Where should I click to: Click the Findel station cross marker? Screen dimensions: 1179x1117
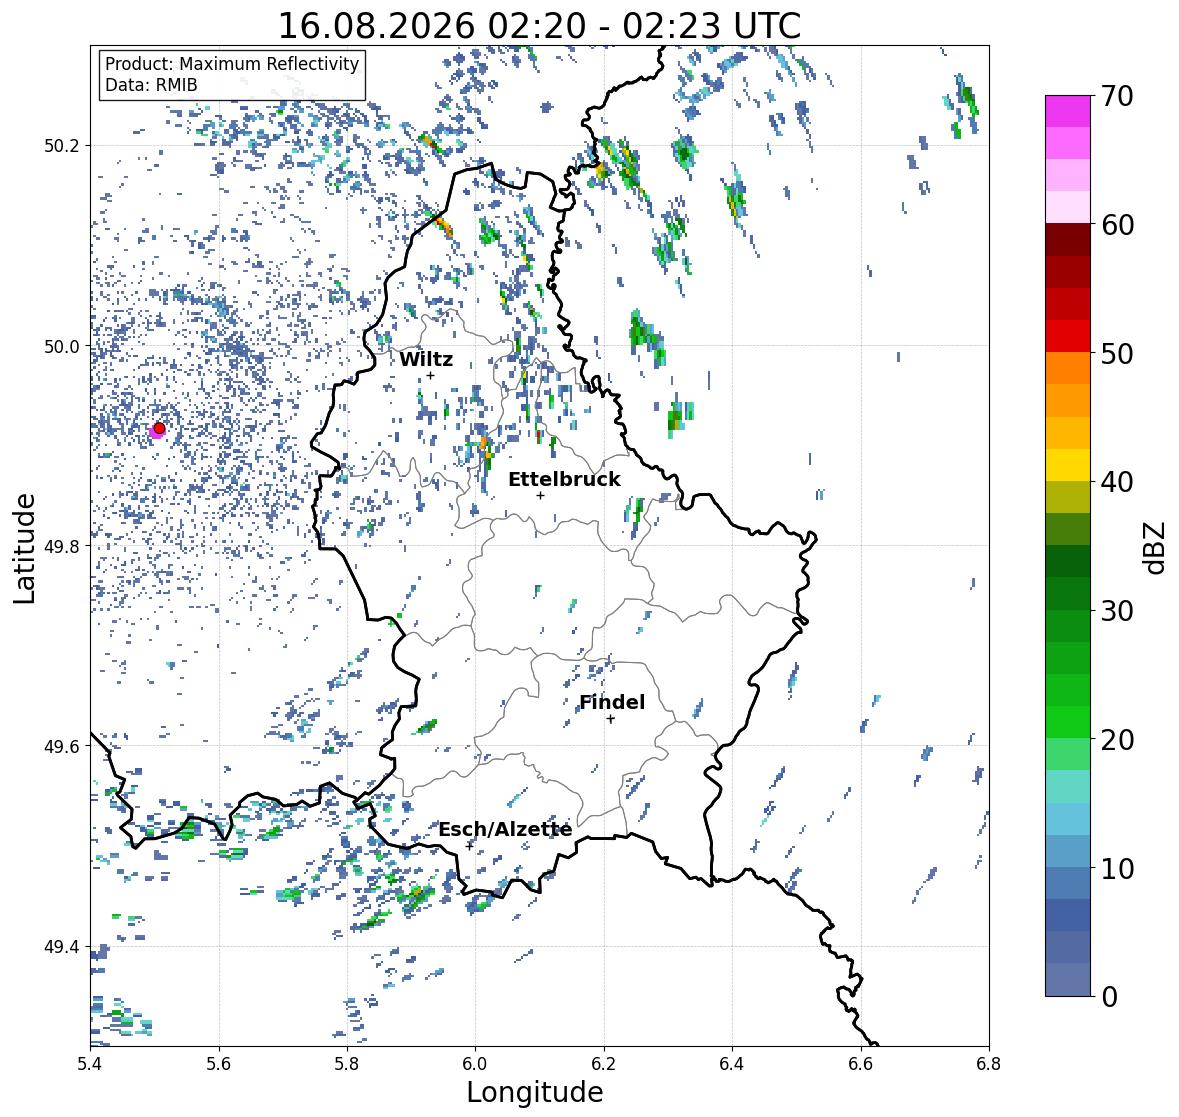(x=611, y=719)
